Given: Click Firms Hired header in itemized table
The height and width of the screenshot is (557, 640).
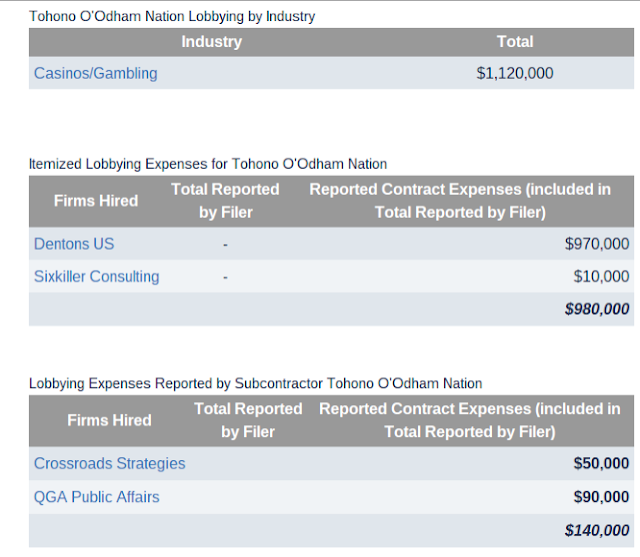Looking at the screenshot, I should click(x=96, y=201).
